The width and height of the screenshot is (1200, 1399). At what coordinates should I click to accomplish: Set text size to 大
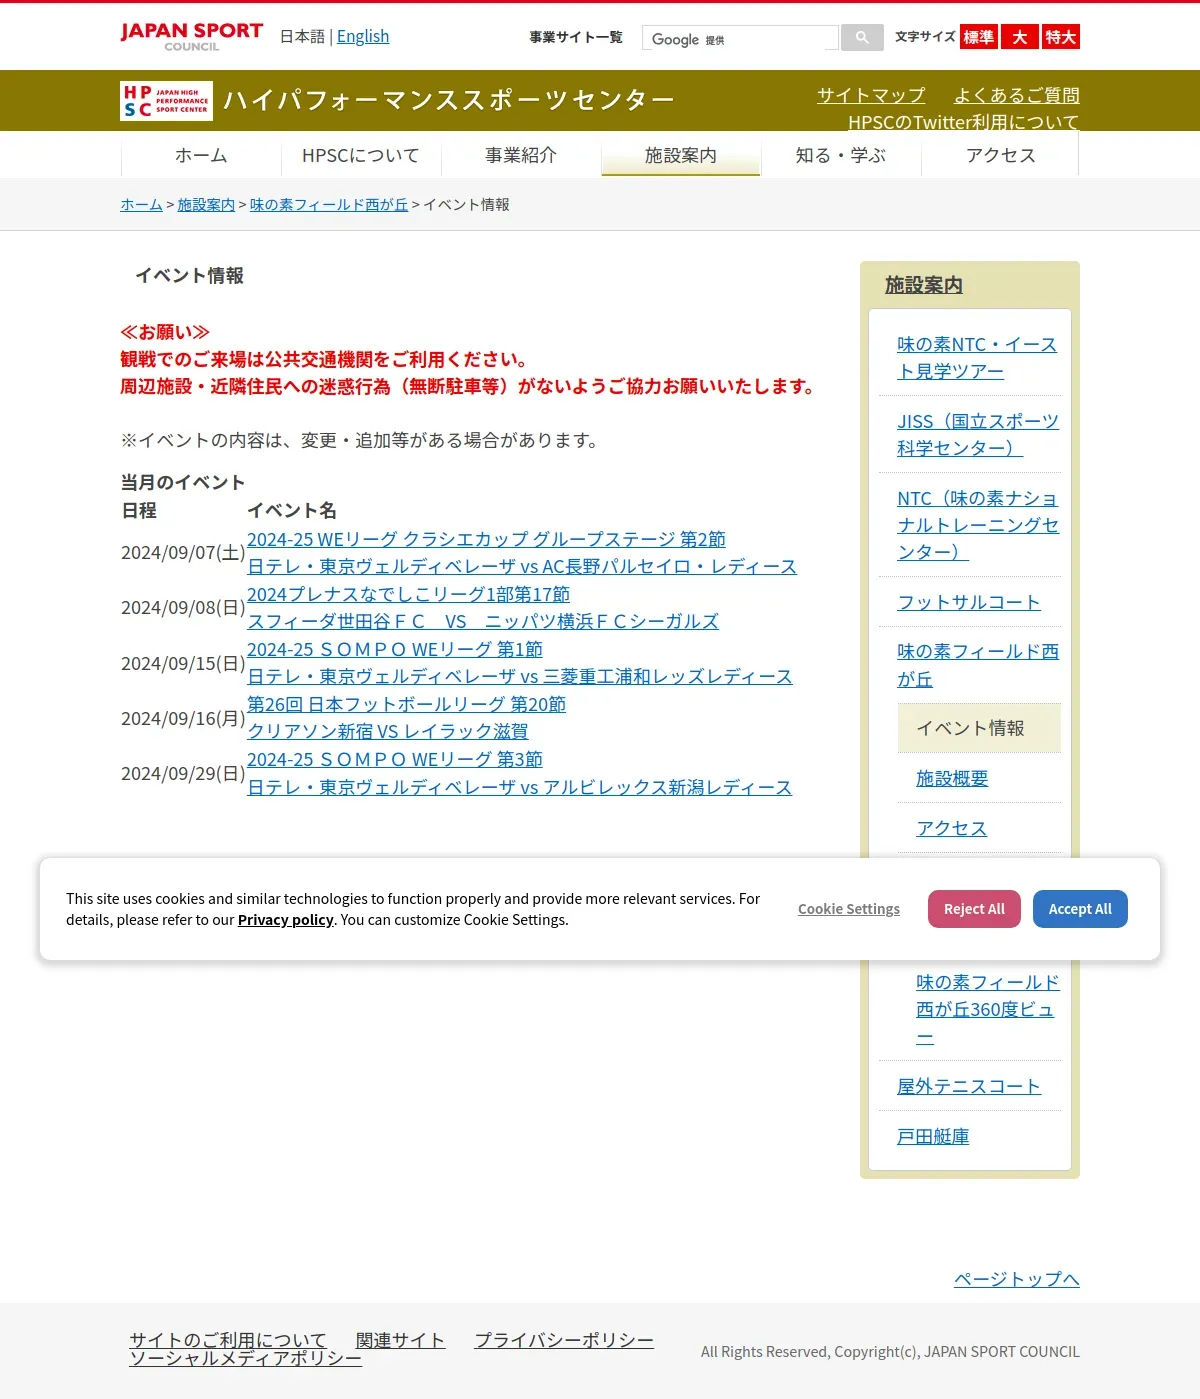click(1020, 37)
